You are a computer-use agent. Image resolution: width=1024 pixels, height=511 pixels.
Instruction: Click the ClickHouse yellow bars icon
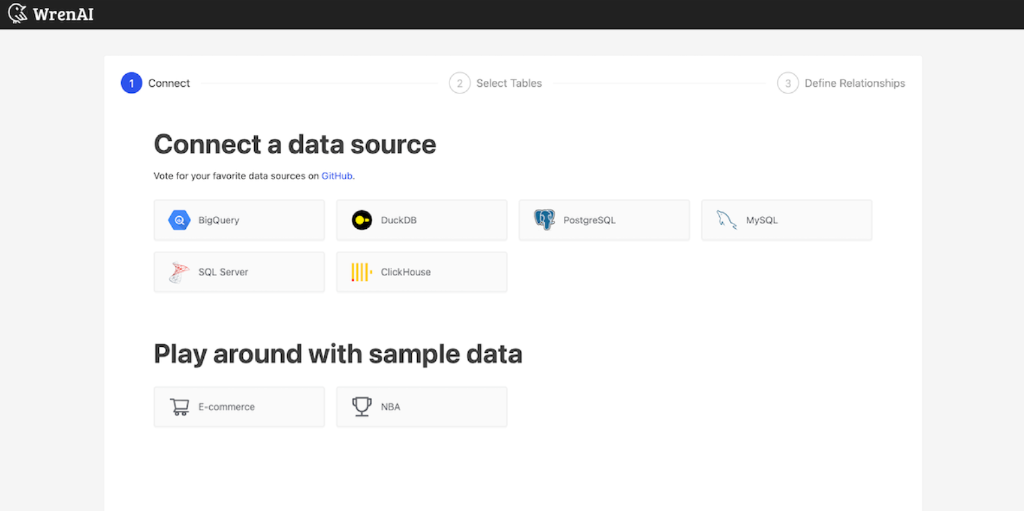click(x=361, y=272)
